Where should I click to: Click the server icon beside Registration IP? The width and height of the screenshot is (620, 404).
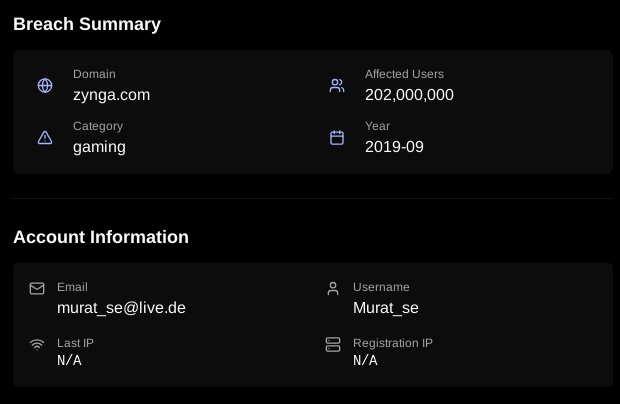pos(333,344)
